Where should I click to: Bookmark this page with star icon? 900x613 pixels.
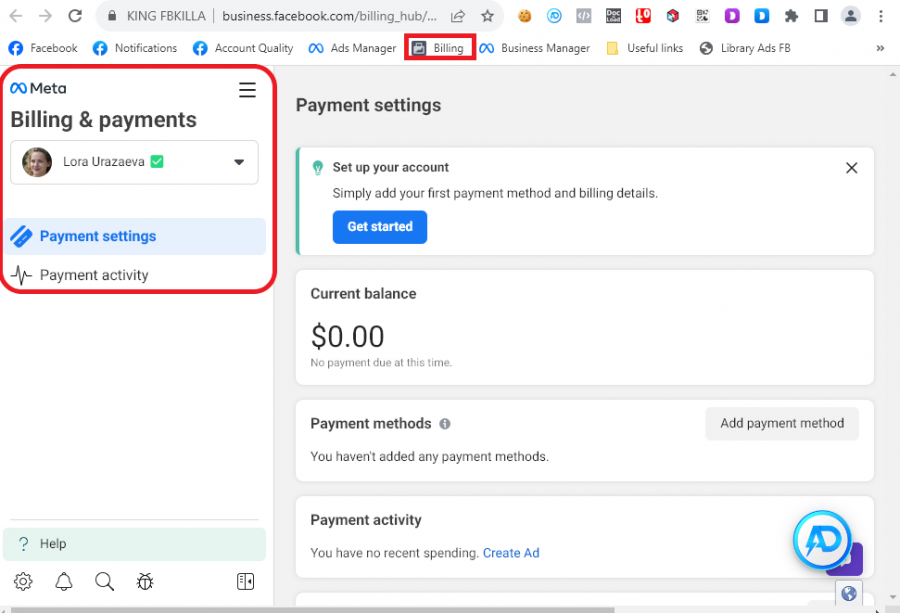tap(487, 15)
